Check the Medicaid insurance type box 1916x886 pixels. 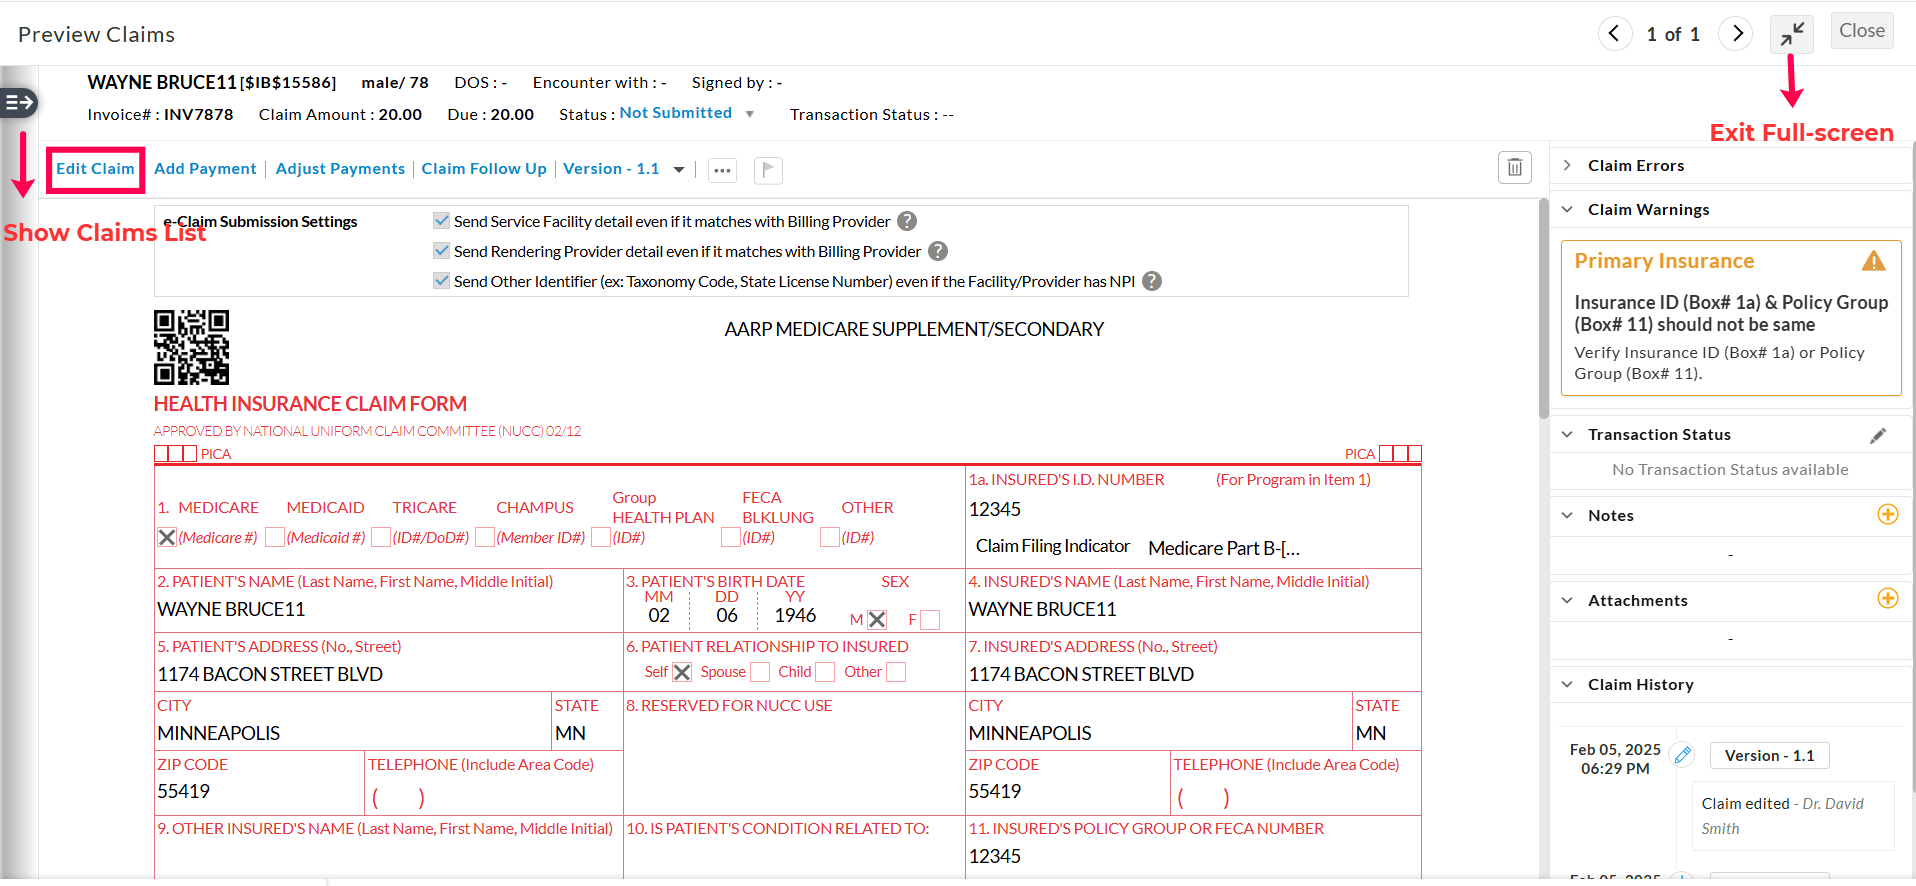[x=275, y=537]
